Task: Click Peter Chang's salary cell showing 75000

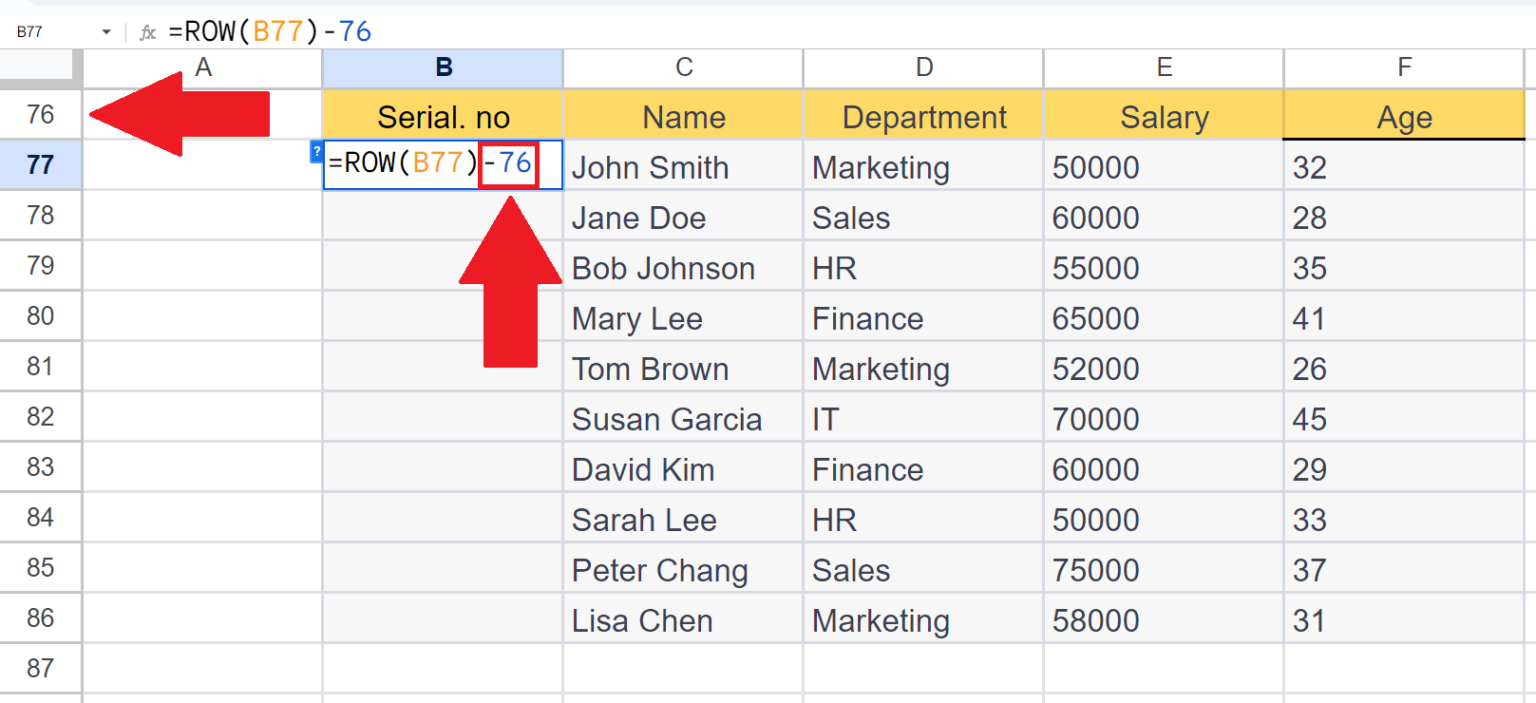Action: (1163, 569)
